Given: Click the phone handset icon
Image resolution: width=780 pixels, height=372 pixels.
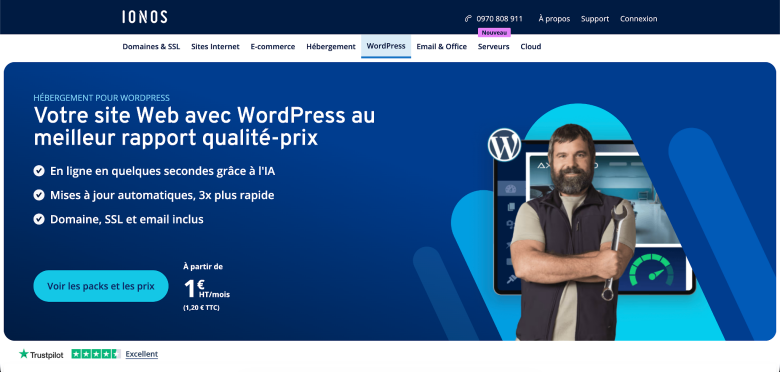Looking at the screenshot, I should (x=468, y=19).
